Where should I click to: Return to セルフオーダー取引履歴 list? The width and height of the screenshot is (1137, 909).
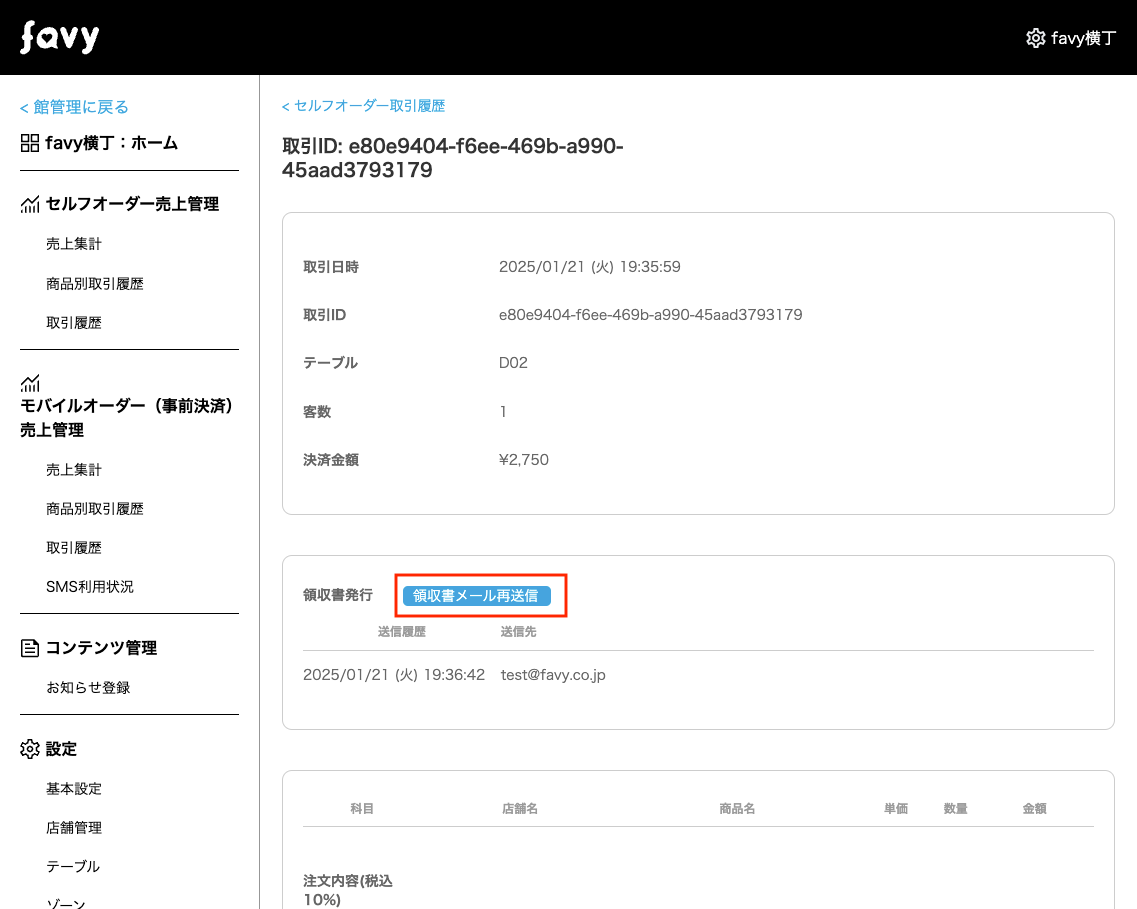pos(363,106)
